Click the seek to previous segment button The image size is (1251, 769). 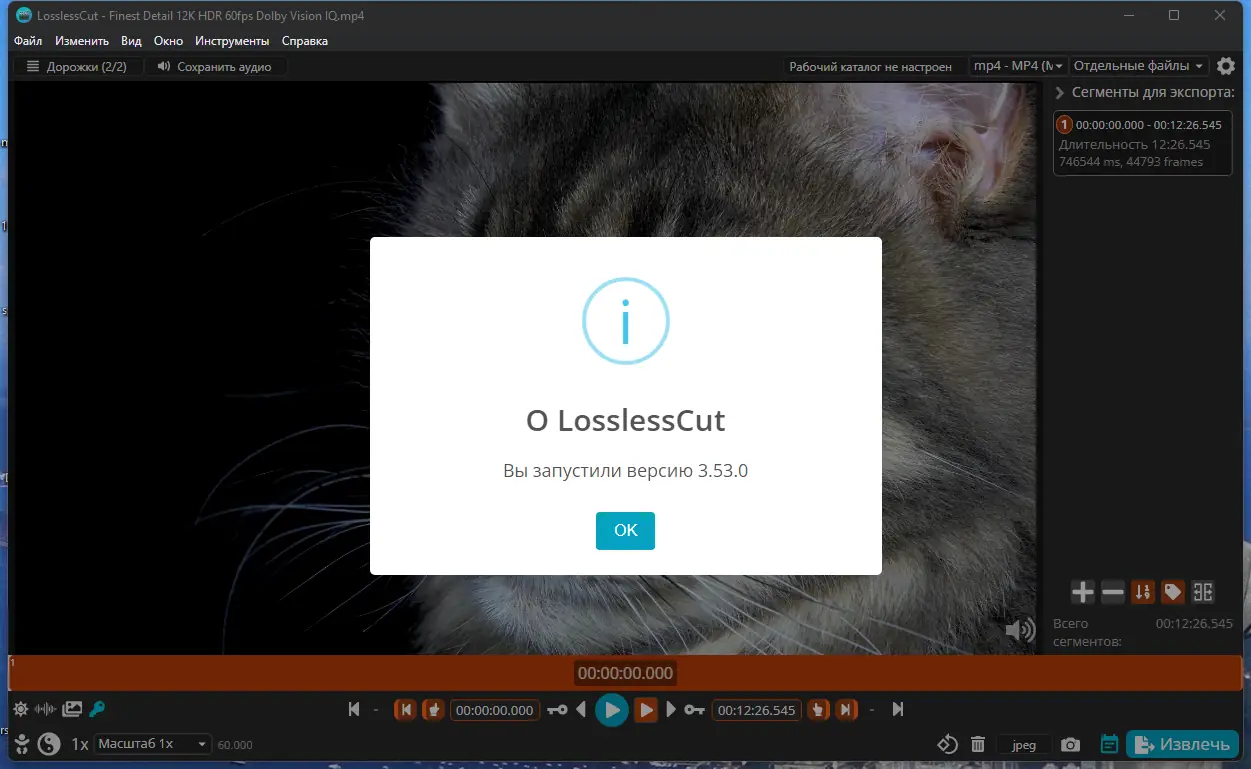(405, 710)
